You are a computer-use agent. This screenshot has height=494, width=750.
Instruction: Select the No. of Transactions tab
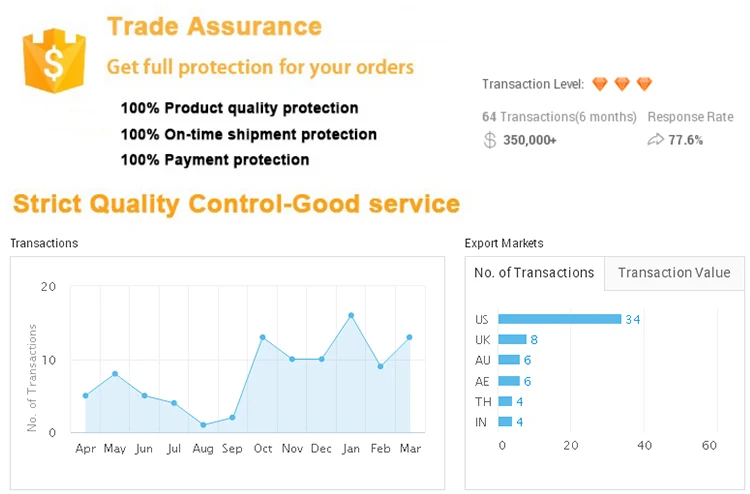535,273
